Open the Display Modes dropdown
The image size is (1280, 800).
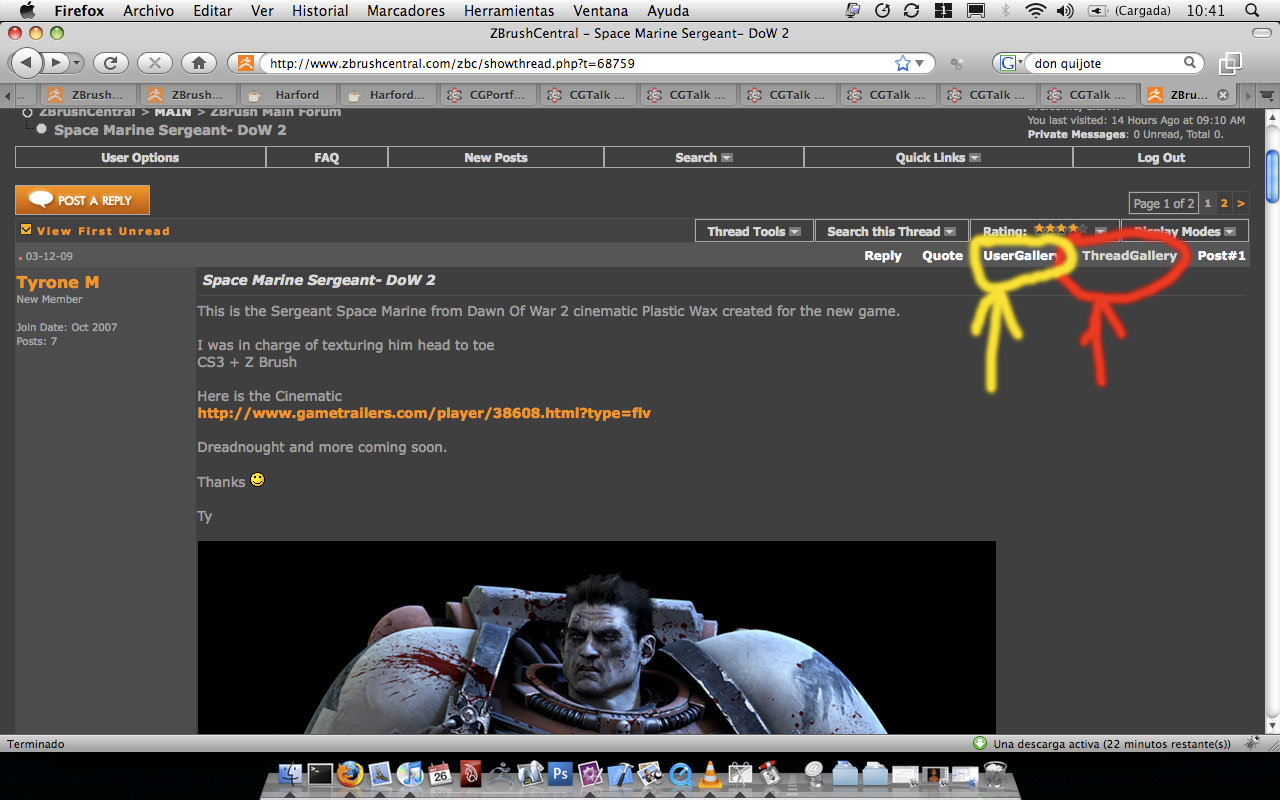coord(1230,232)
